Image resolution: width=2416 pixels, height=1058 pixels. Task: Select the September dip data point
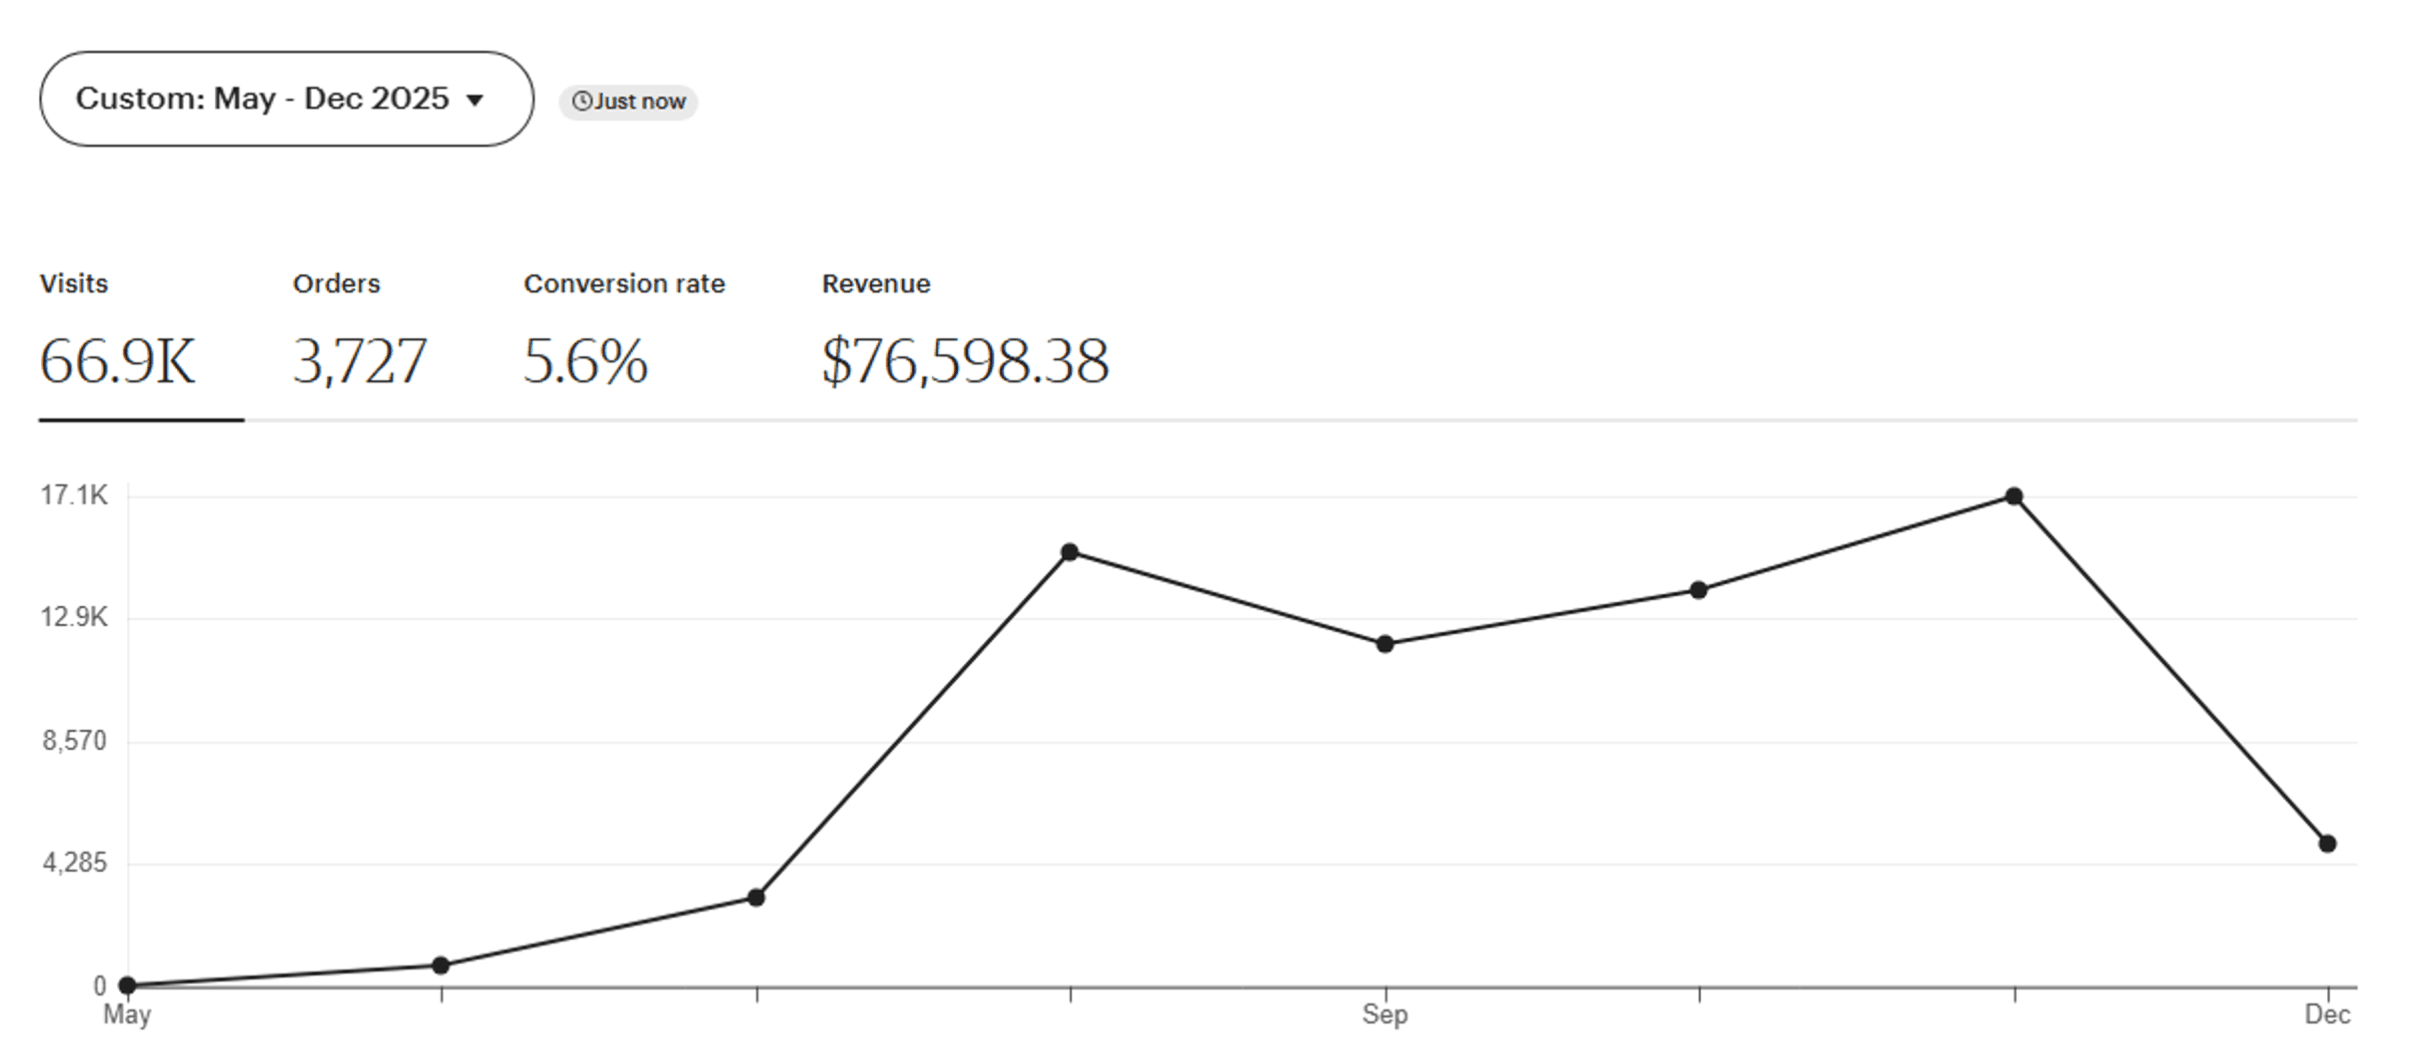[x=1384, y=643]
